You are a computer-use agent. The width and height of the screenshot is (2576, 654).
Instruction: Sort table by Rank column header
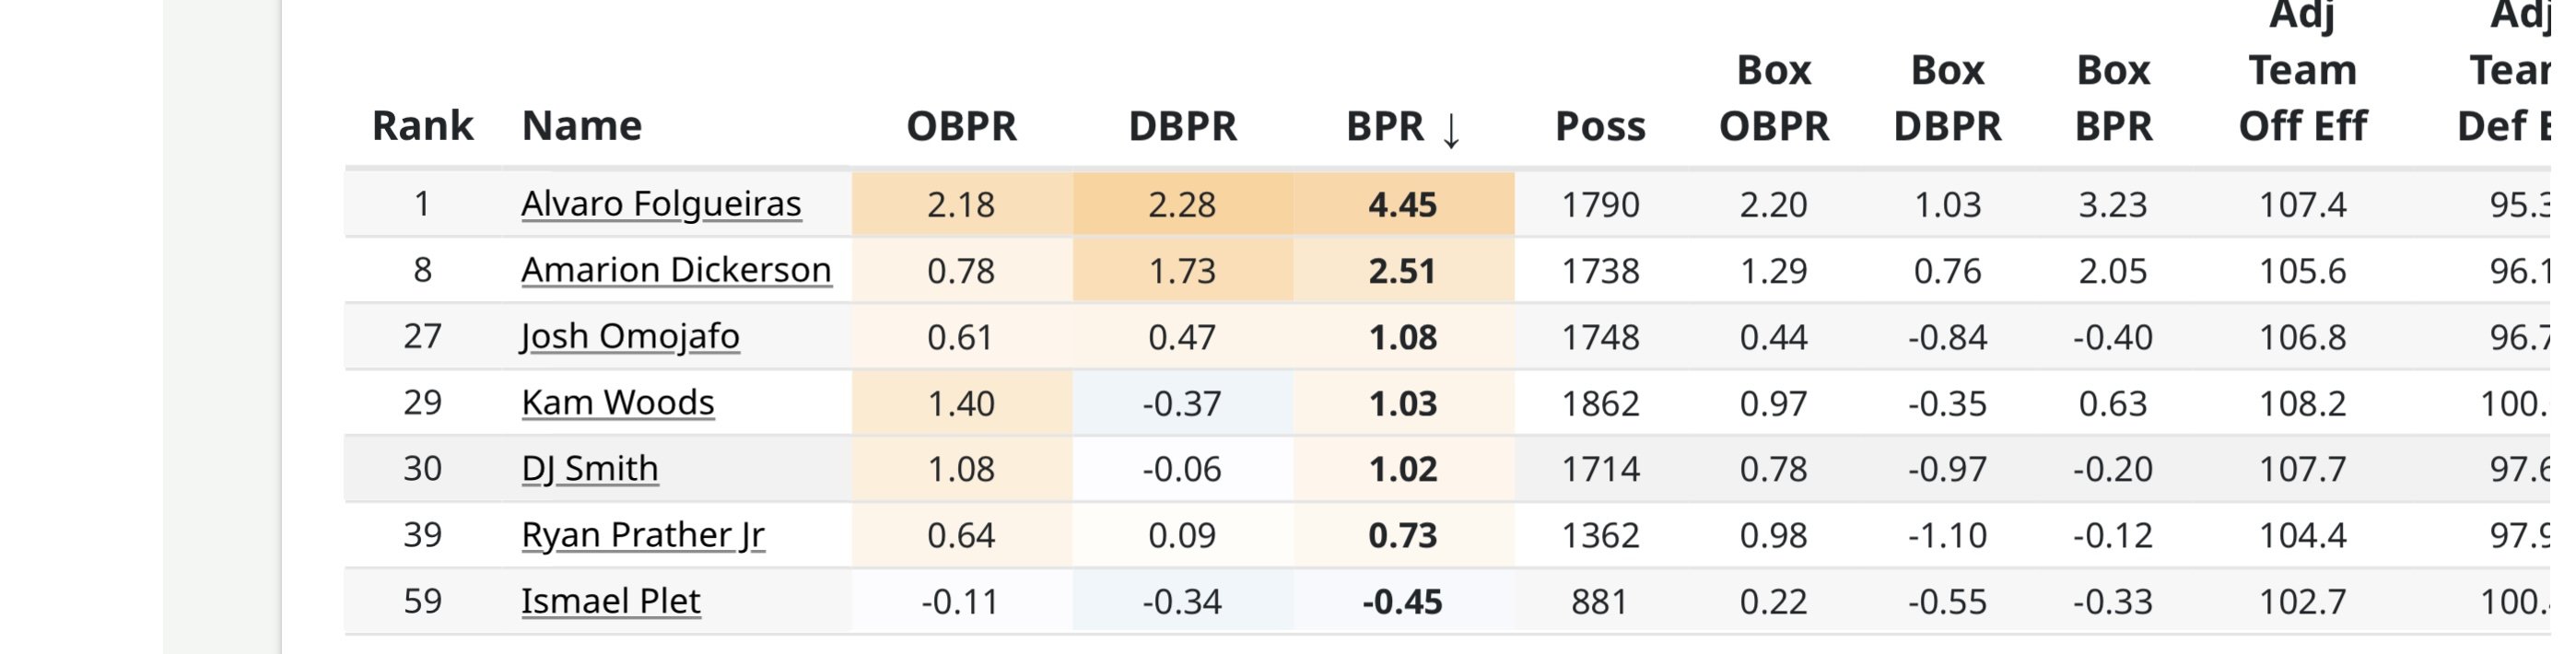(x=422, y=126)
